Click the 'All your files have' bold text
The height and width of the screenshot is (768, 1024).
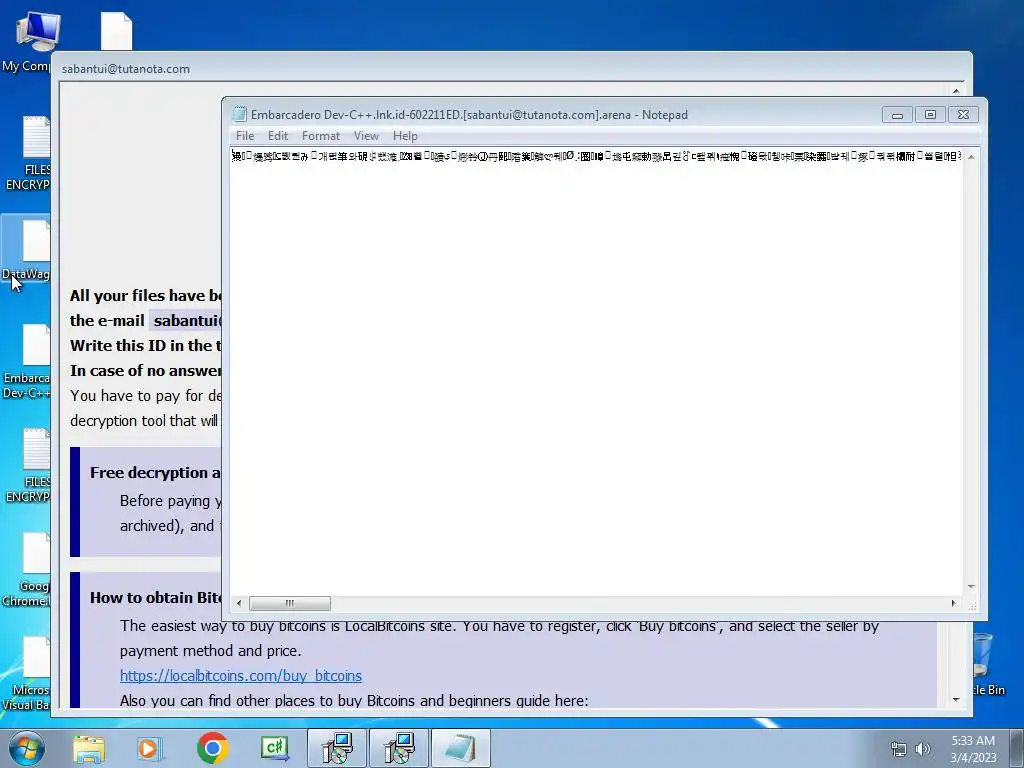point(146,295)
